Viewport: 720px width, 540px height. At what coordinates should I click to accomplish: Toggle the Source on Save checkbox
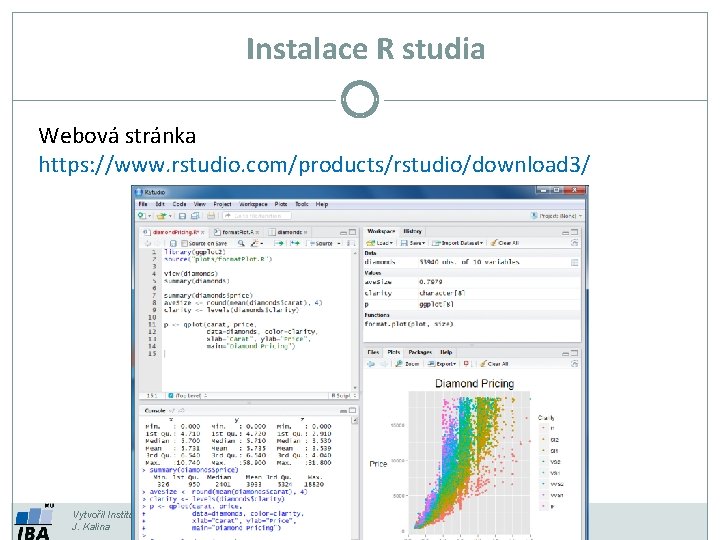[185, 243]
